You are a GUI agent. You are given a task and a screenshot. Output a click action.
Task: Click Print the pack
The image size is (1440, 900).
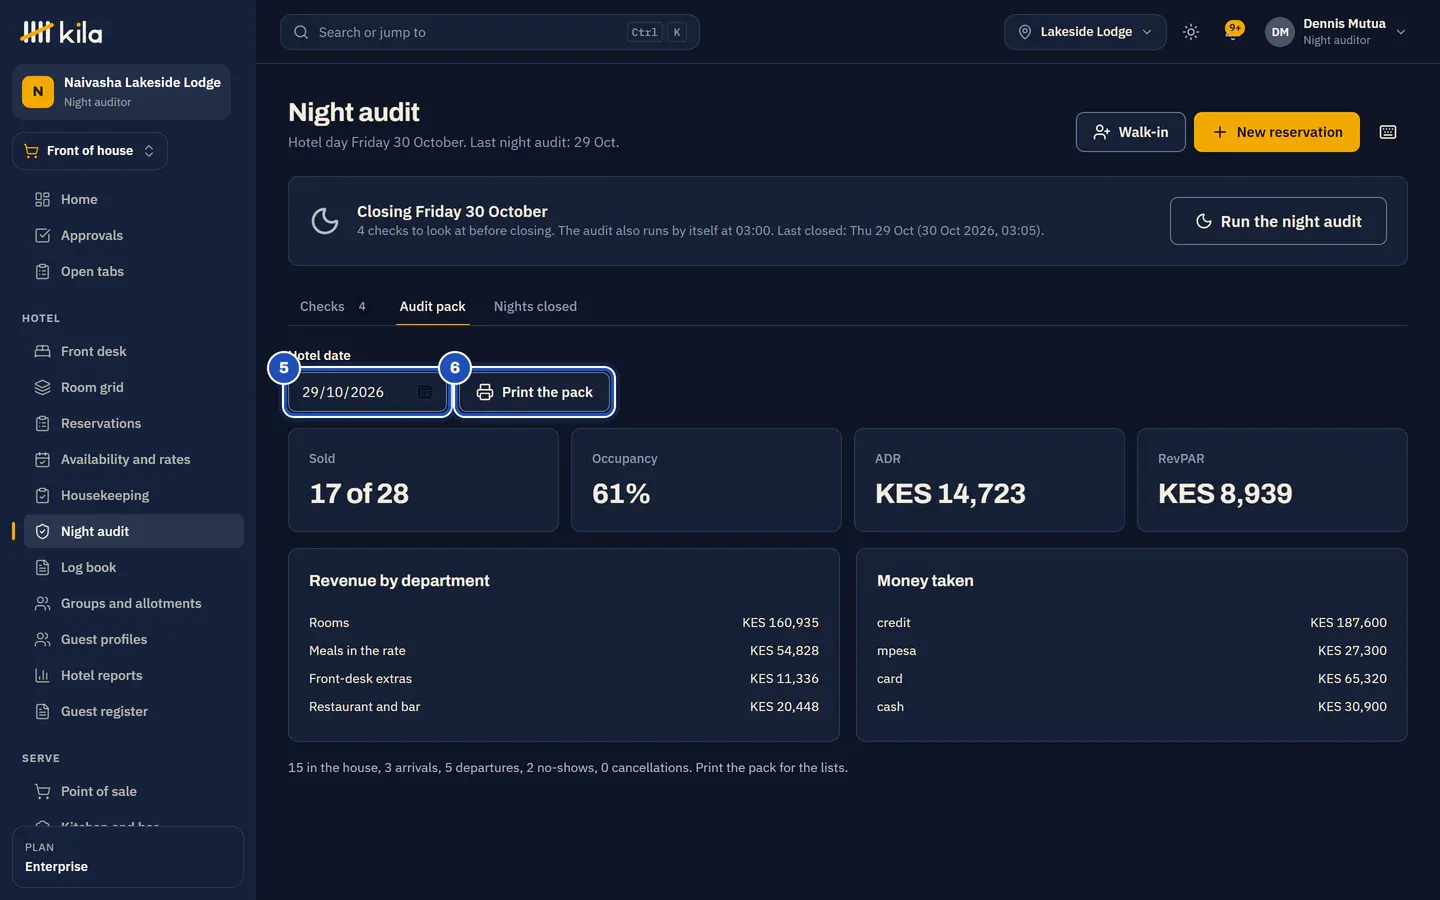click(x=535, y=392)
